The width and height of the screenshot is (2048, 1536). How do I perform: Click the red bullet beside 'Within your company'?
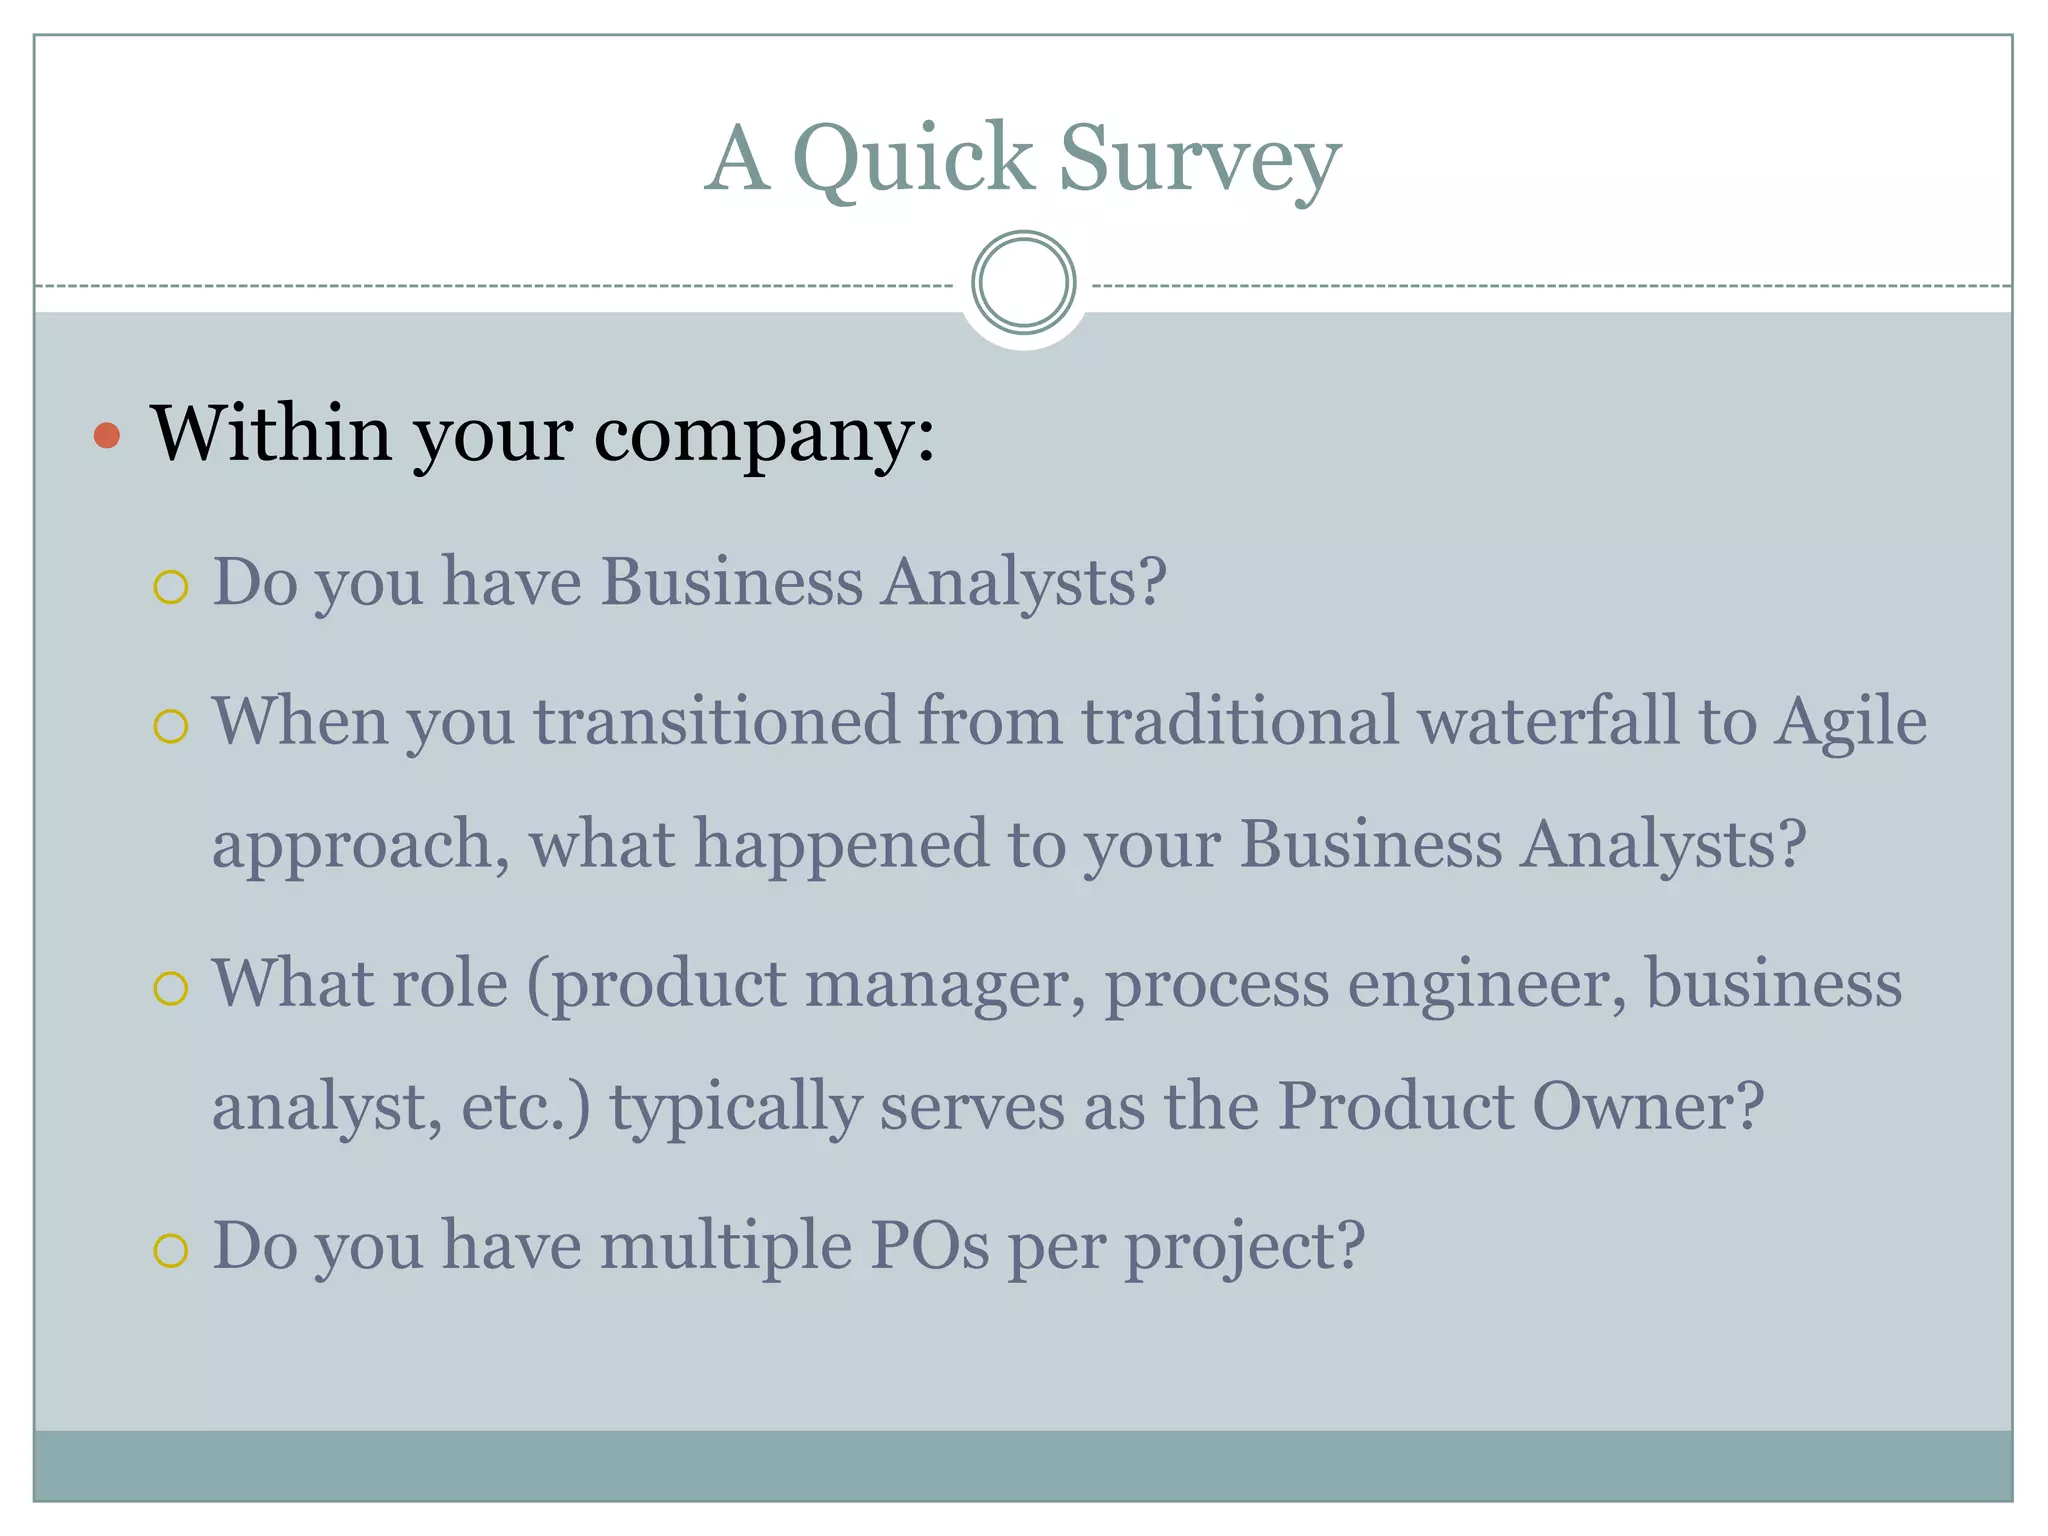click(x=107, y=436)
